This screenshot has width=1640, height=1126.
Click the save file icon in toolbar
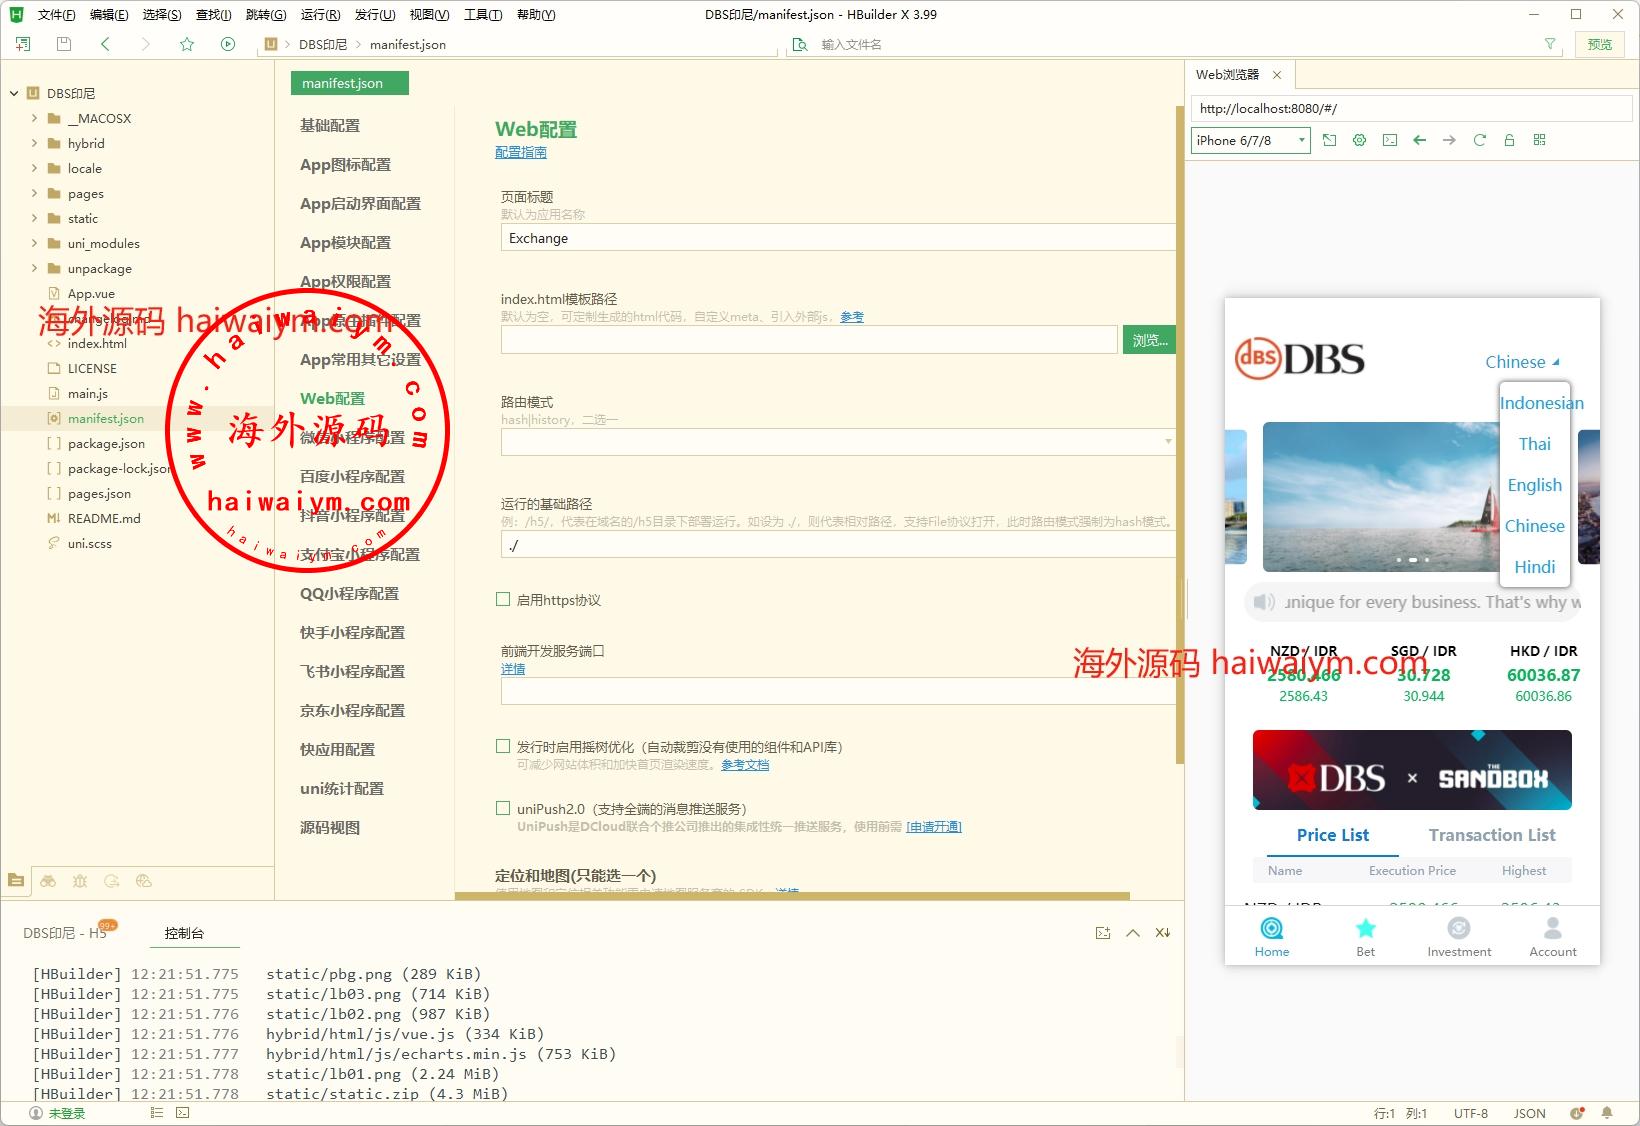(64, 44)
